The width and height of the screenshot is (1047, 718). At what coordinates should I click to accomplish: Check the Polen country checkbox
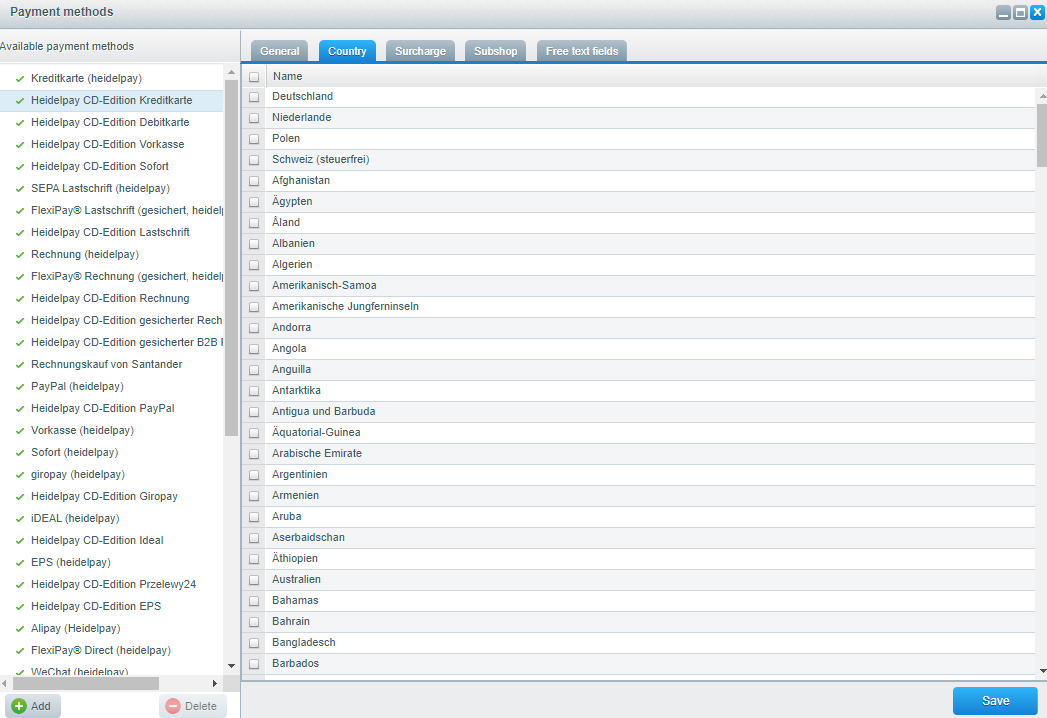[254, 139]
